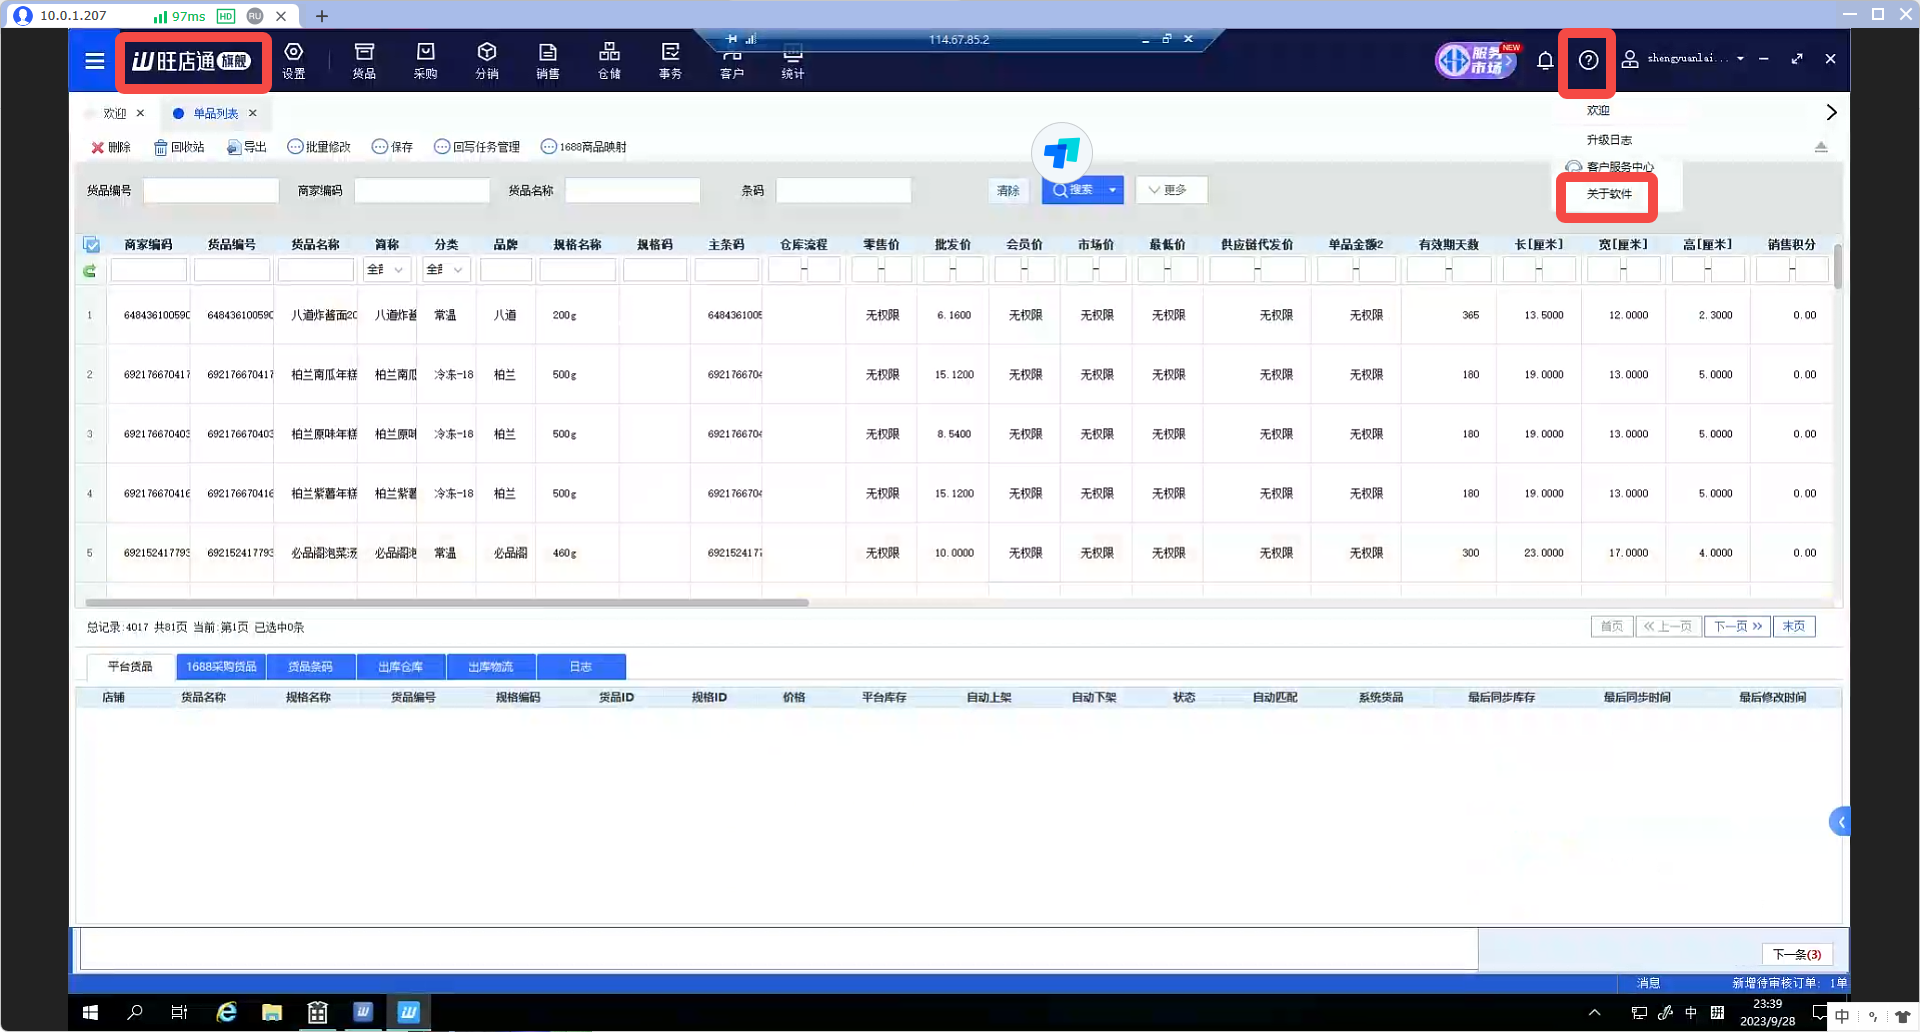Image resolution: width=1920 pixels, height=1032 pixels.
Task: Choose 关于软件 in help menu
Action: coord(1609,194)
